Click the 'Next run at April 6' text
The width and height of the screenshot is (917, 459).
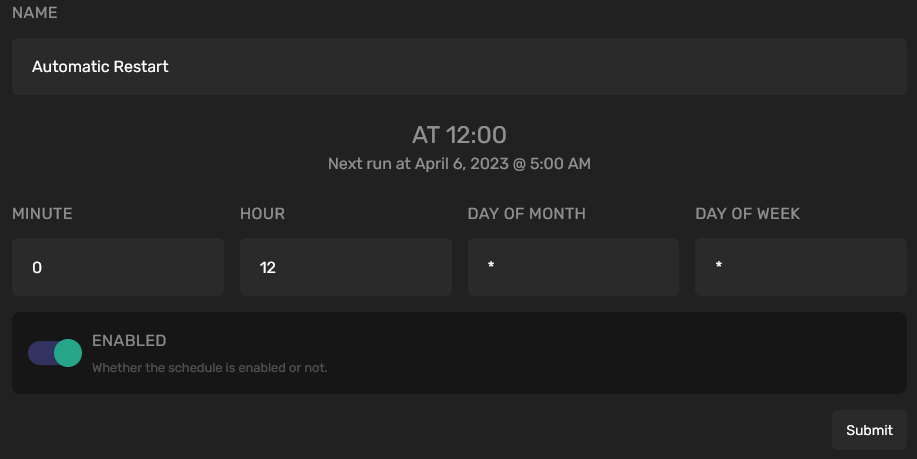(459, 163)
